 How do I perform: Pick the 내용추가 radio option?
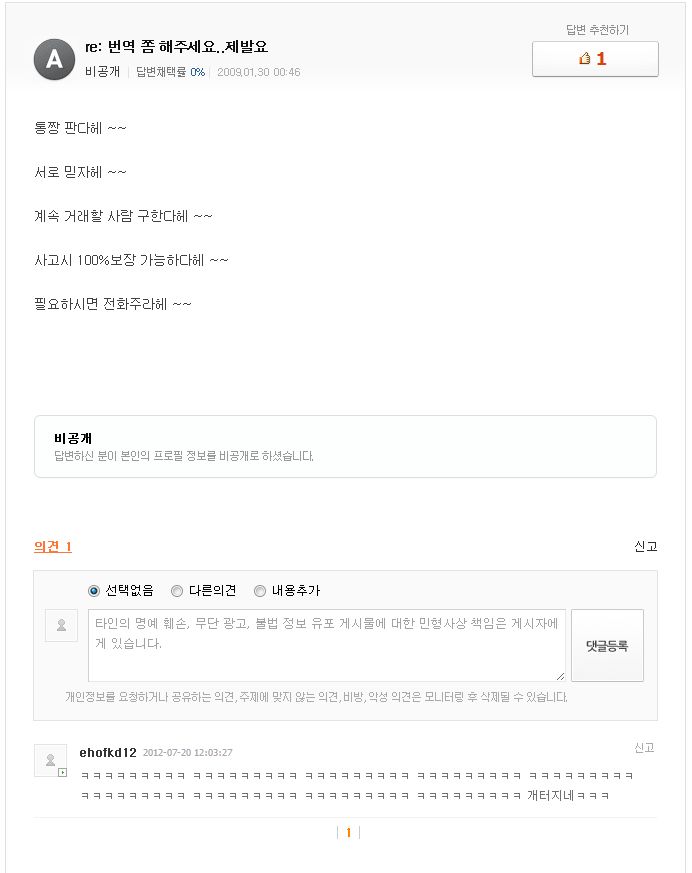260,591
